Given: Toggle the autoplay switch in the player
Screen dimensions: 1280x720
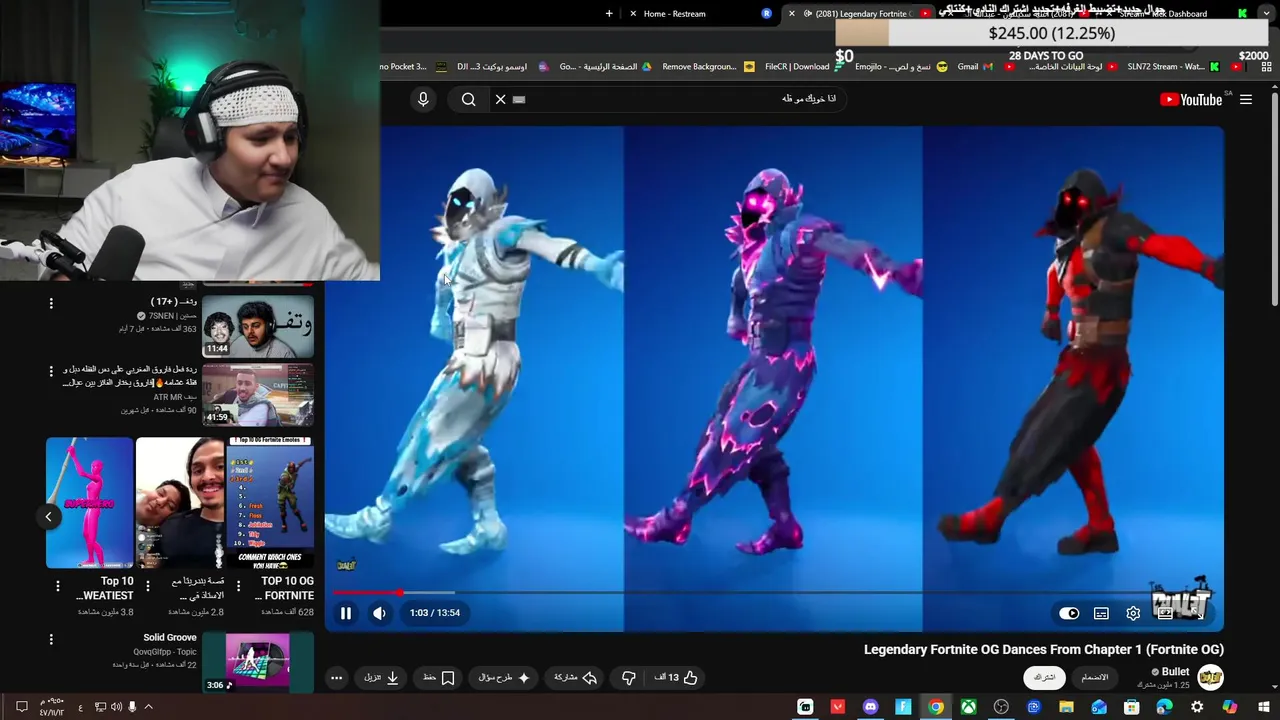Looking at the screenshot, I should point(1069,613).
